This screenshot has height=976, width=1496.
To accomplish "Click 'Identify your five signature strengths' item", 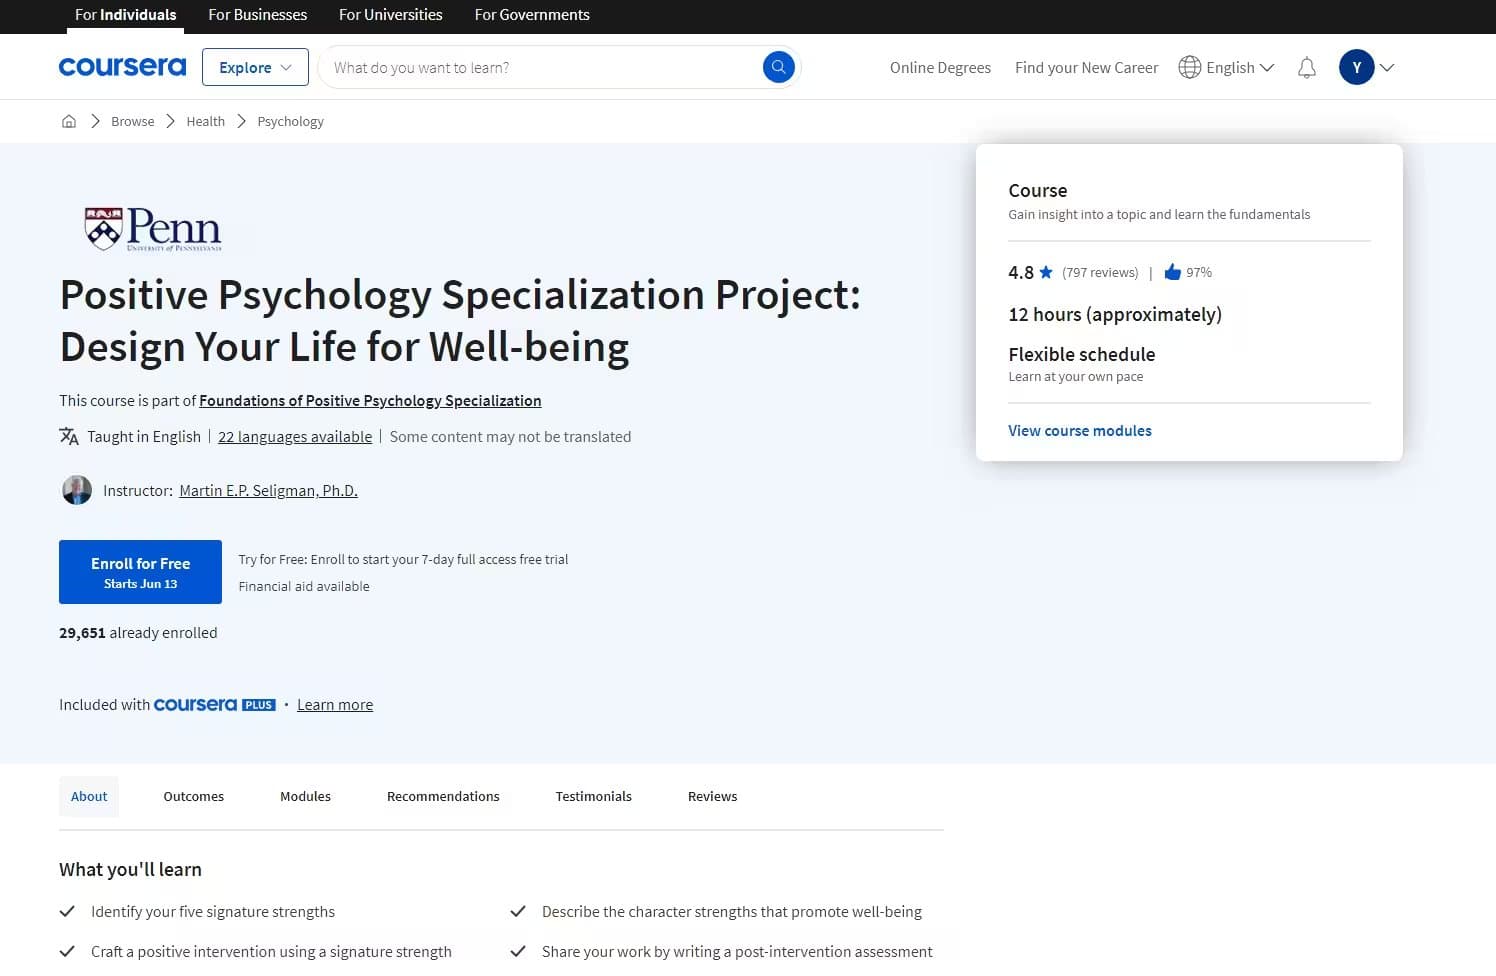I will (x=213, y=911).
